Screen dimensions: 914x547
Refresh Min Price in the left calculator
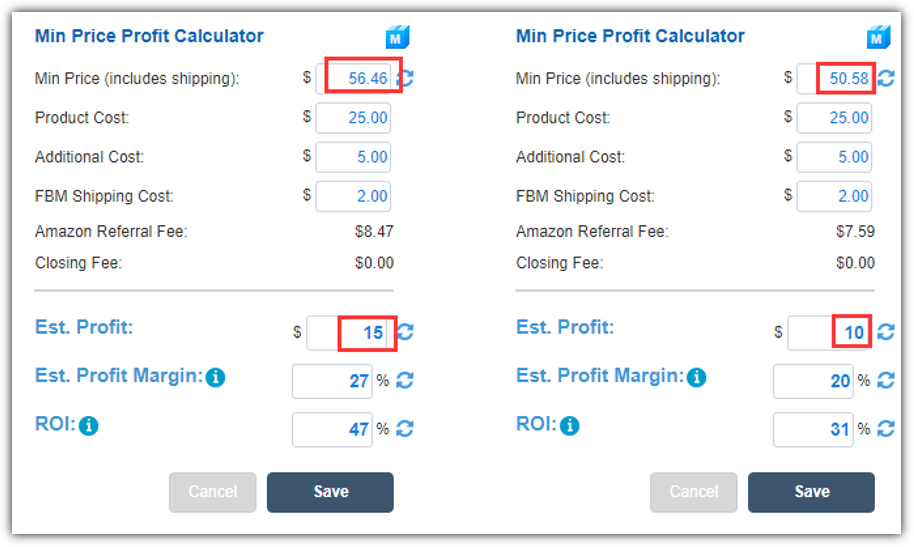coord(406,78)
